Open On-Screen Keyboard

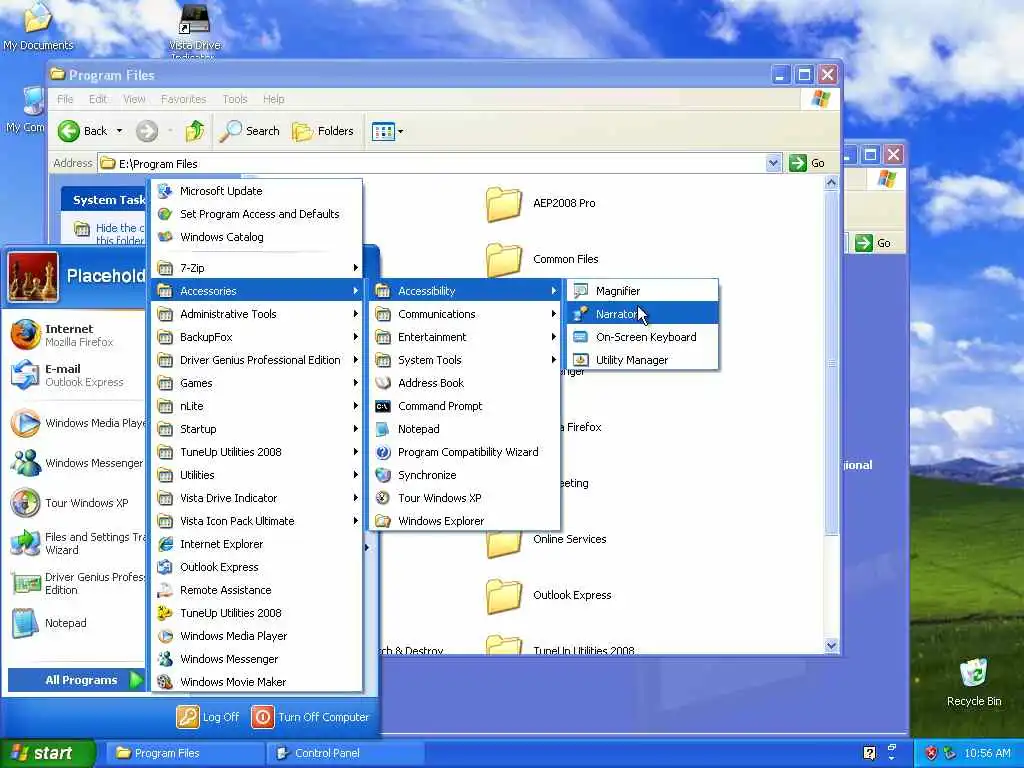tap(643, 337)
